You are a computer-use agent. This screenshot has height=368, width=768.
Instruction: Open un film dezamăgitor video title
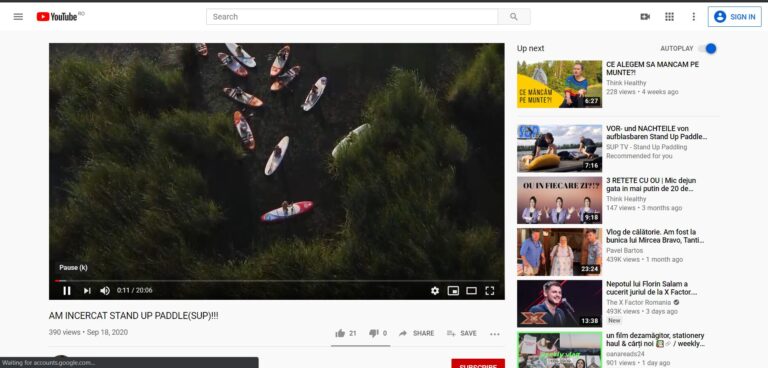[655, 340]
